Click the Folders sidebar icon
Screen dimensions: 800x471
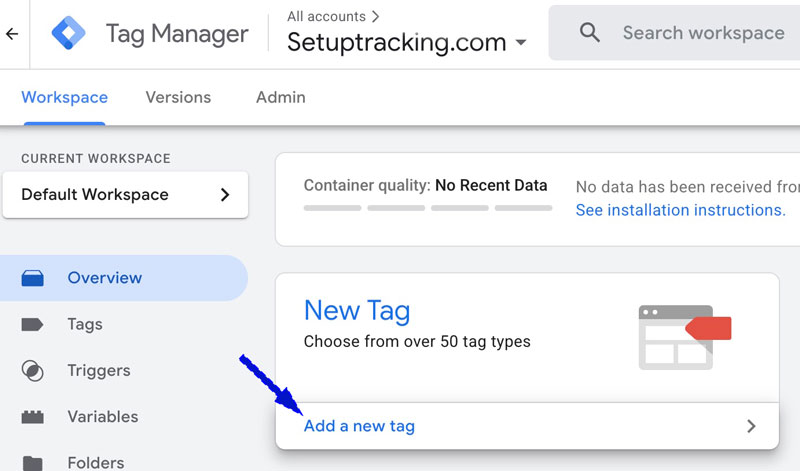pyautogui.click(x=33, y=463)
